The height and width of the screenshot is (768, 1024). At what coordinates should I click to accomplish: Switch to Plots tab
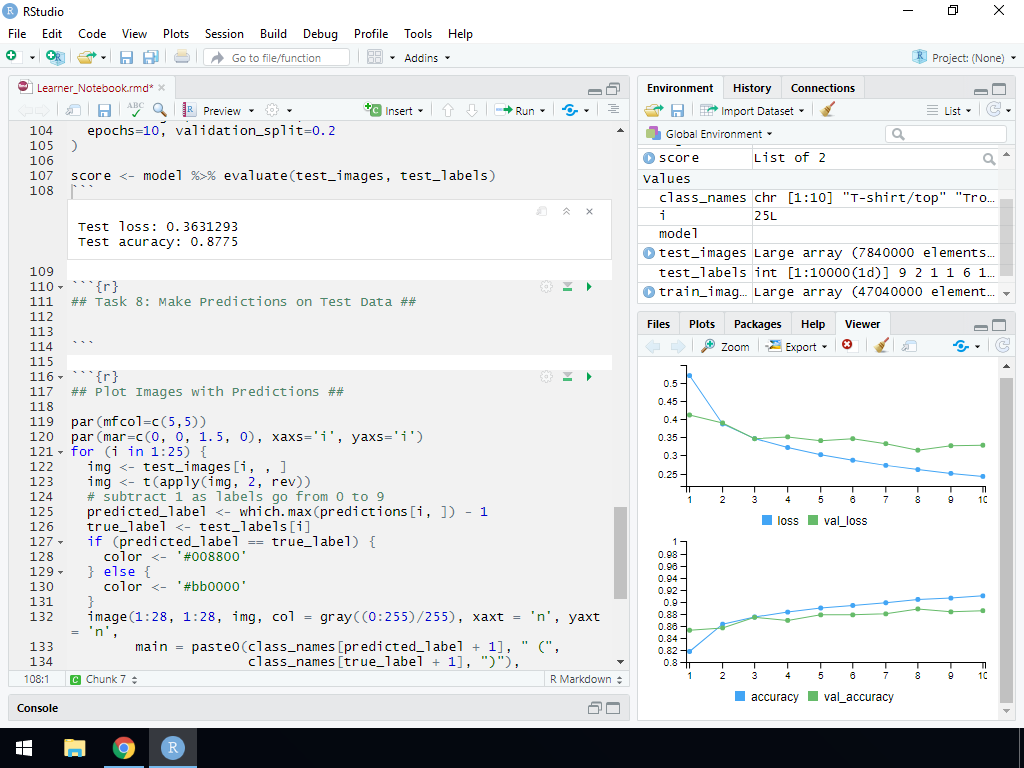click(x=701, y=324)
